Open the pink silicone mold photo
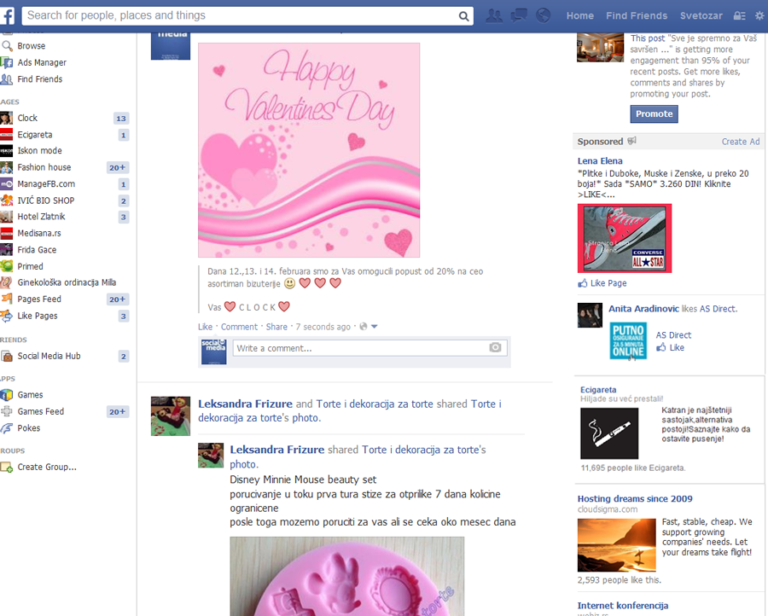 [347, 576]
